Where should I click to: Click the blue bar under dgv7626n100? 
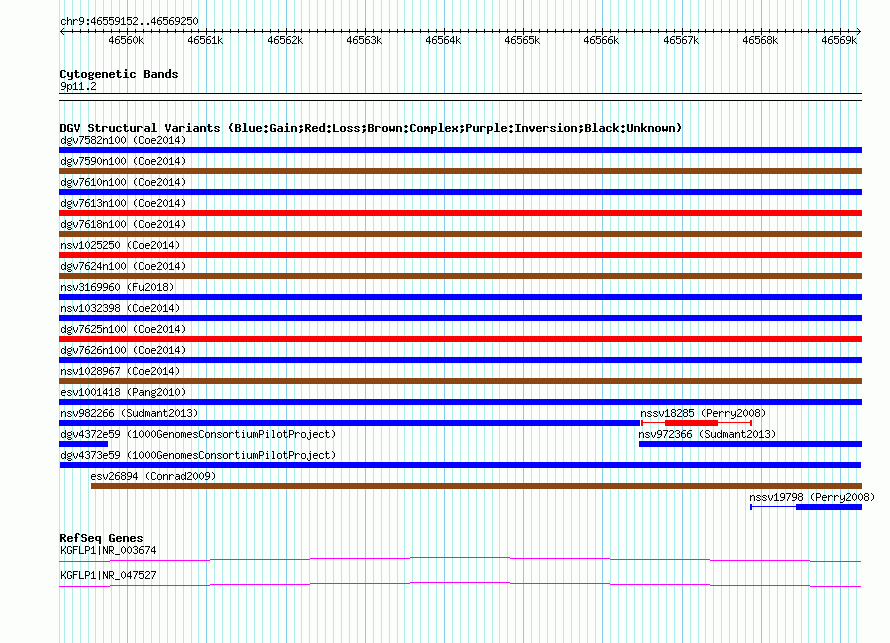[460, 360]
